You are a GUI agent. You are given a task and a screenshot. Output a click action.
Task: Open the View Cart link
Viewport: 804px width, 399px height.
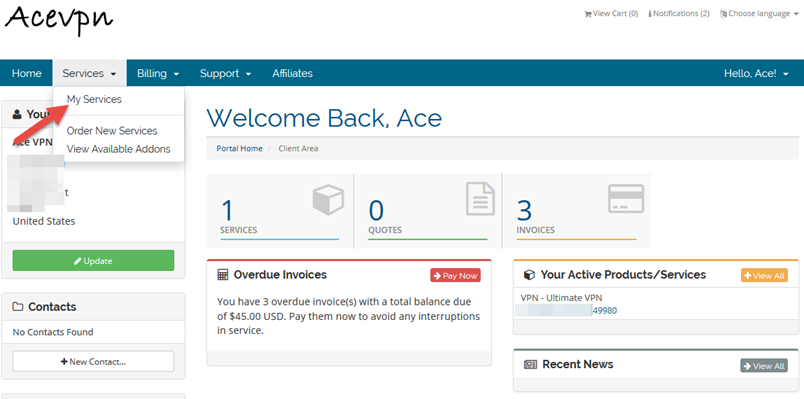click(x=611, y=14)
